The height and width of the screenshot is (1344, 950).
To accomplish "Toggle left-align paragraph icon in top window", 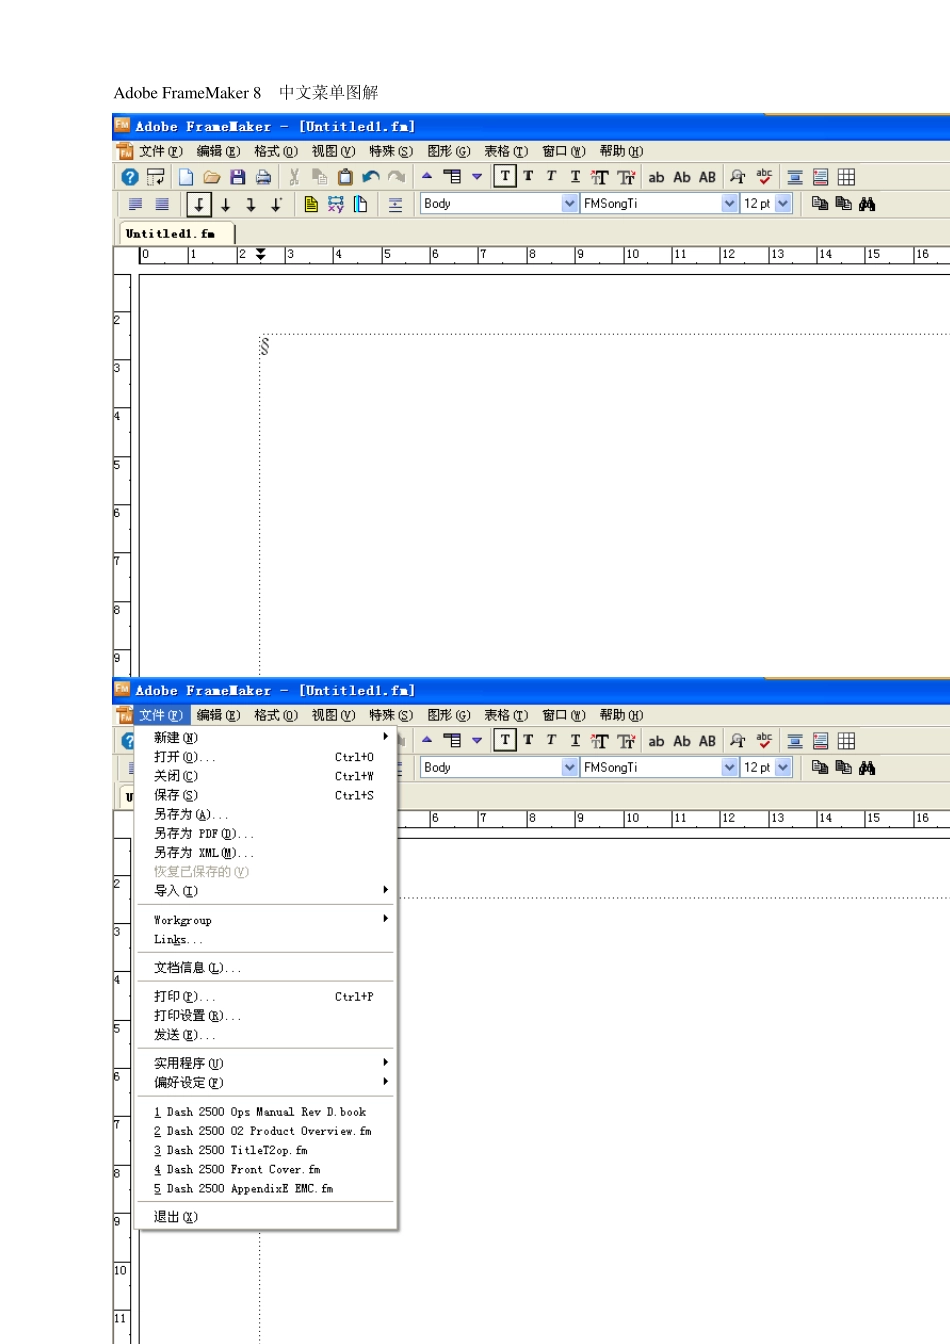I will 136,204.
